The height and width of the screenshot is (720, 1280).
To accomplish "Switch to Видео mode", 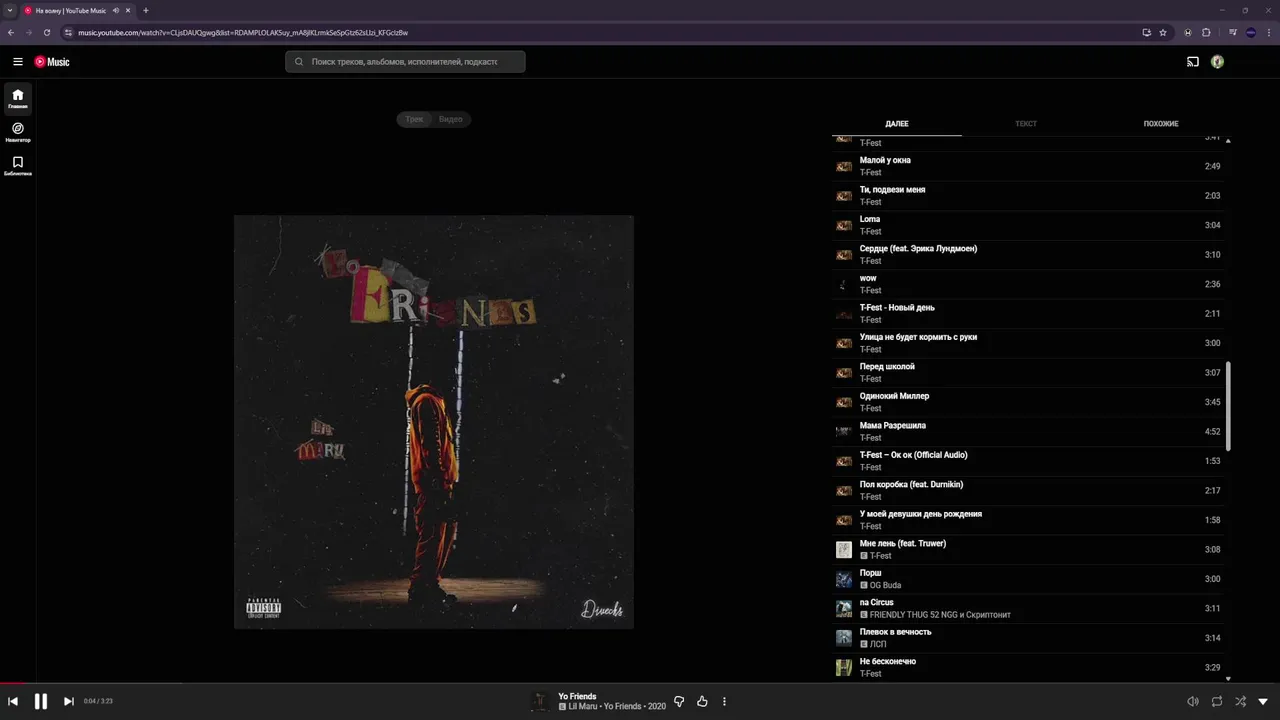I will click(x=451, y=119).
